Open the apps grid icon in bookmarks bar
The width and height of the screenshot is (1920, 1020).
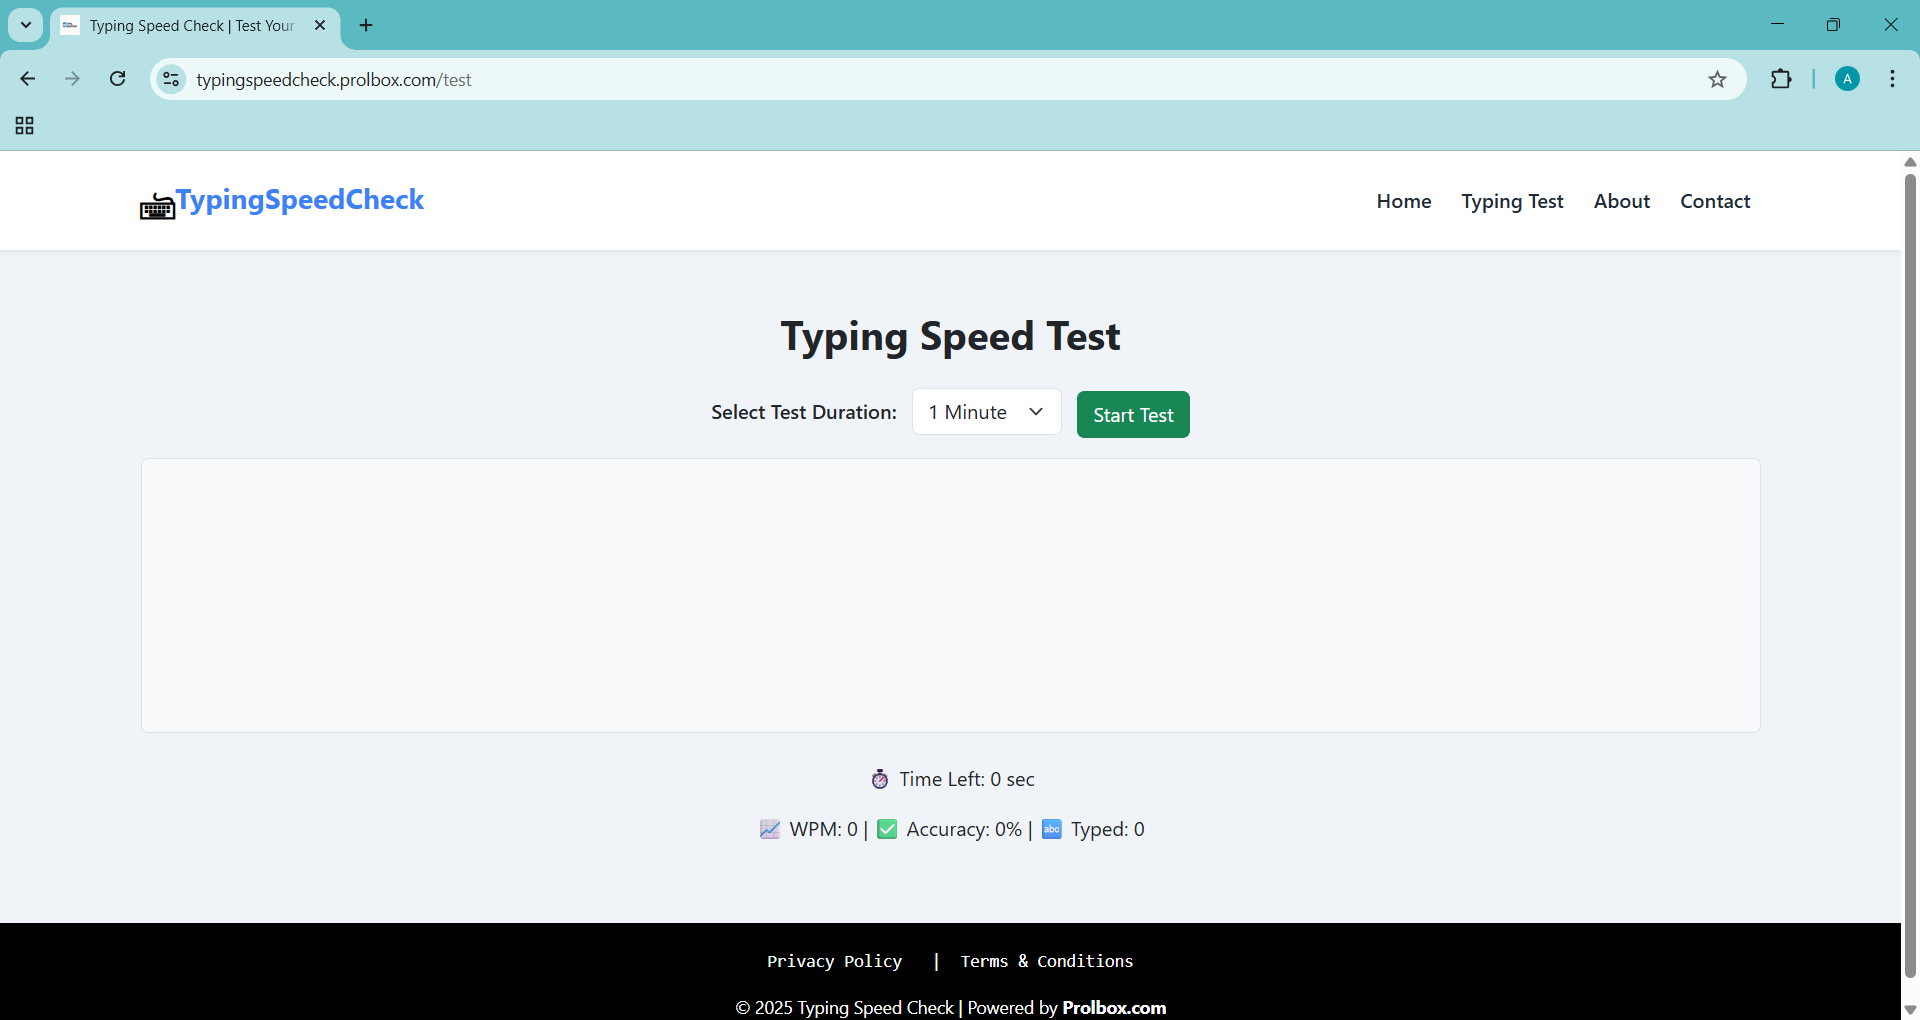(25, 126)
